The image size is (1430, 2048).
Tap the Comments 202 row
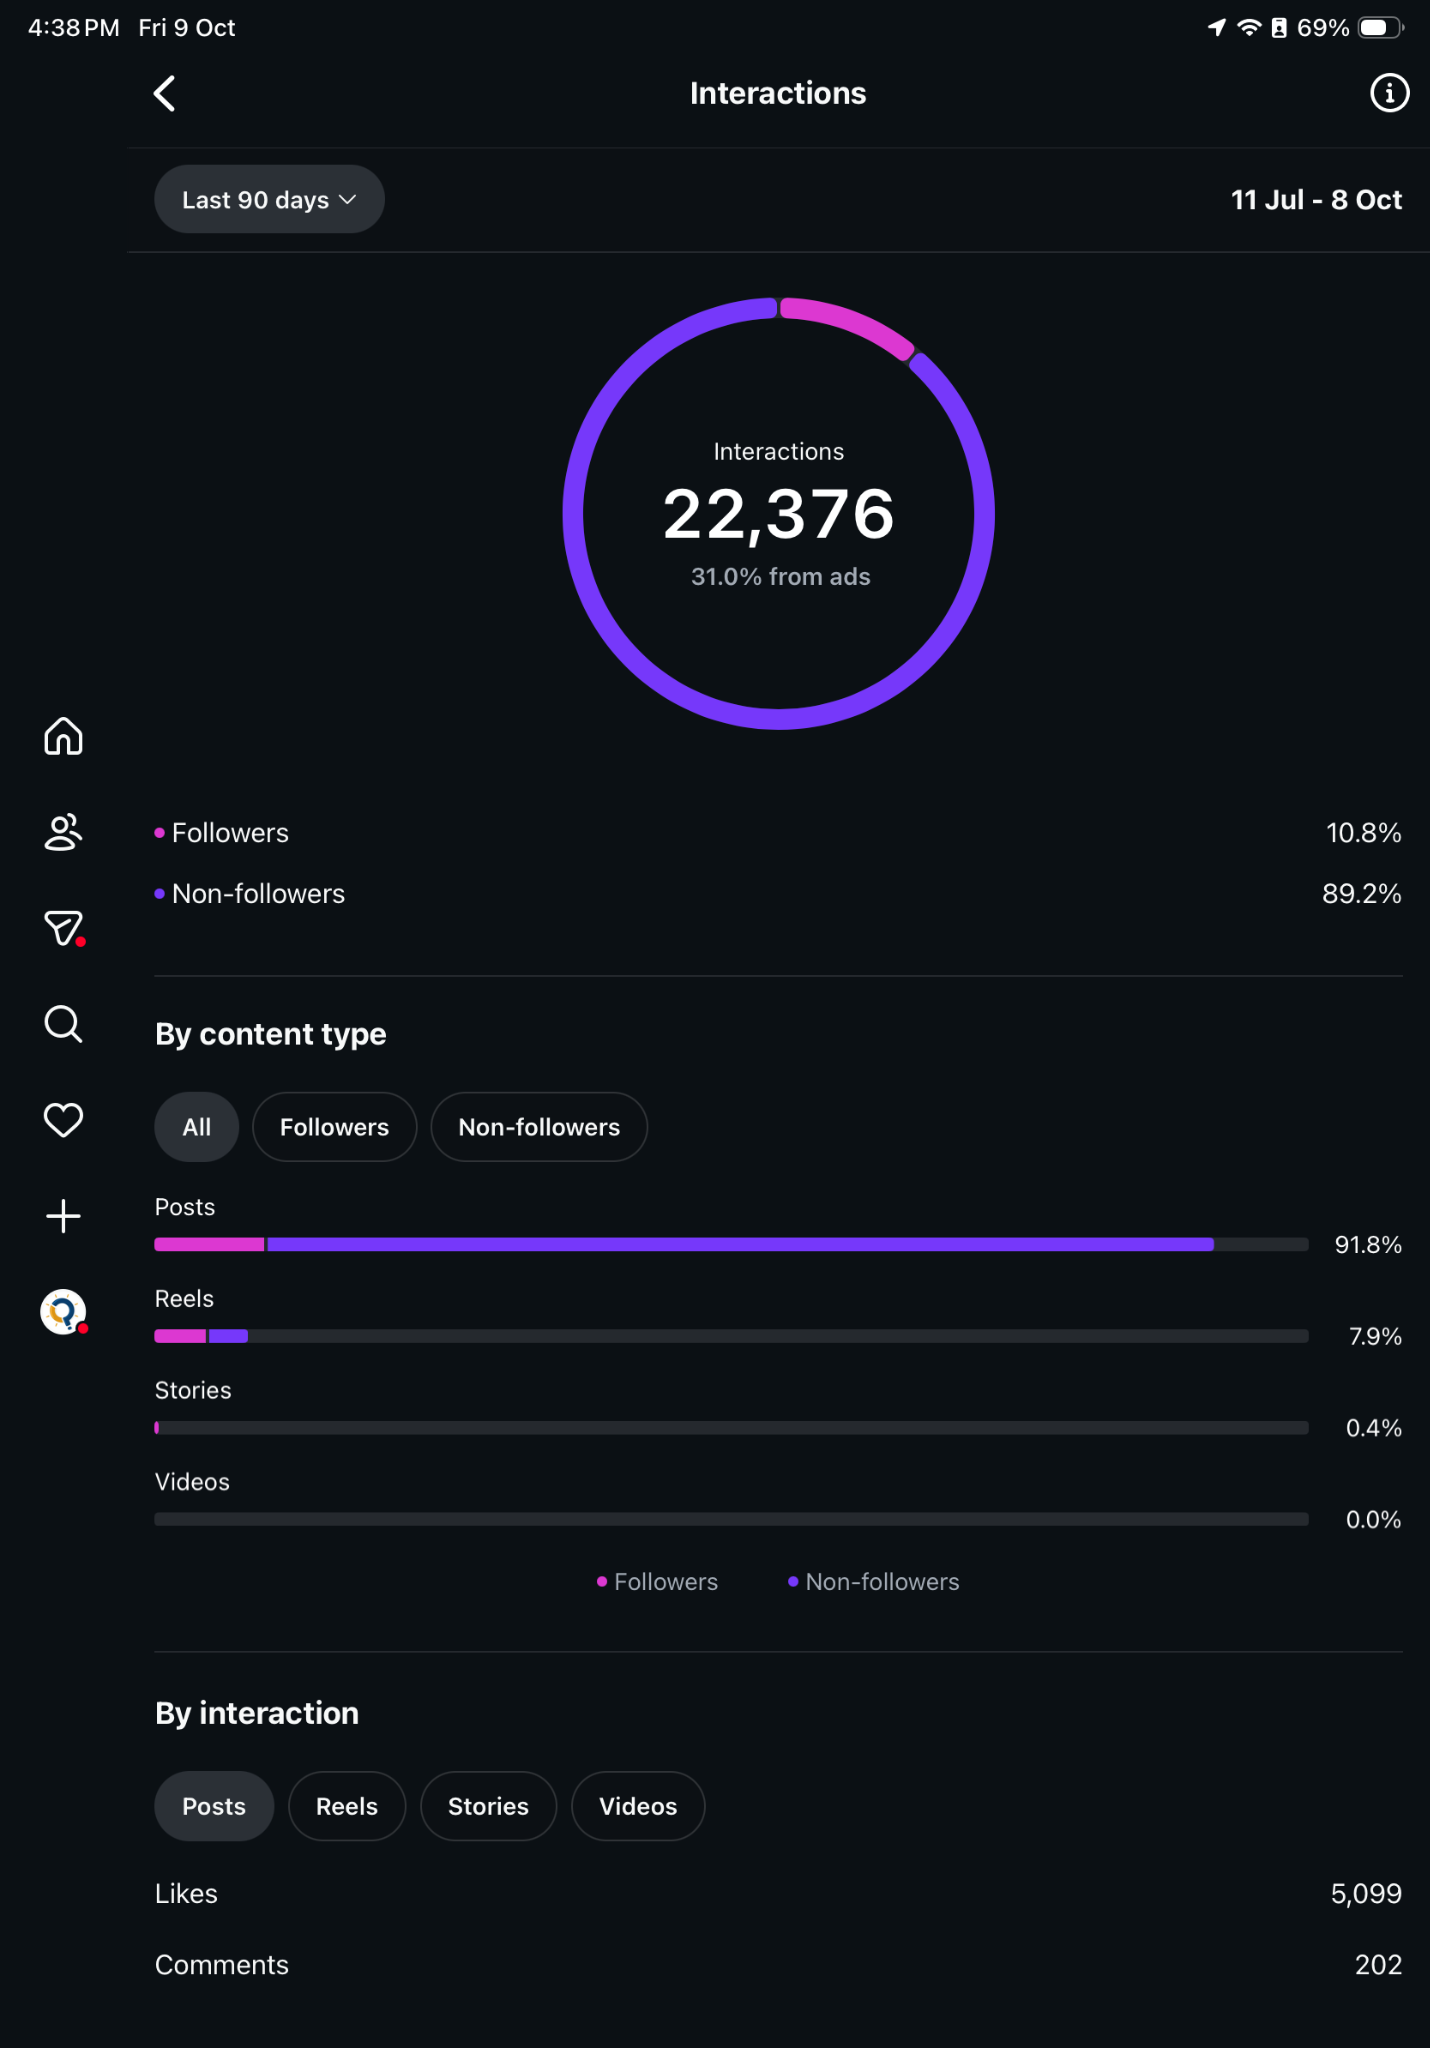(778, 1965)
